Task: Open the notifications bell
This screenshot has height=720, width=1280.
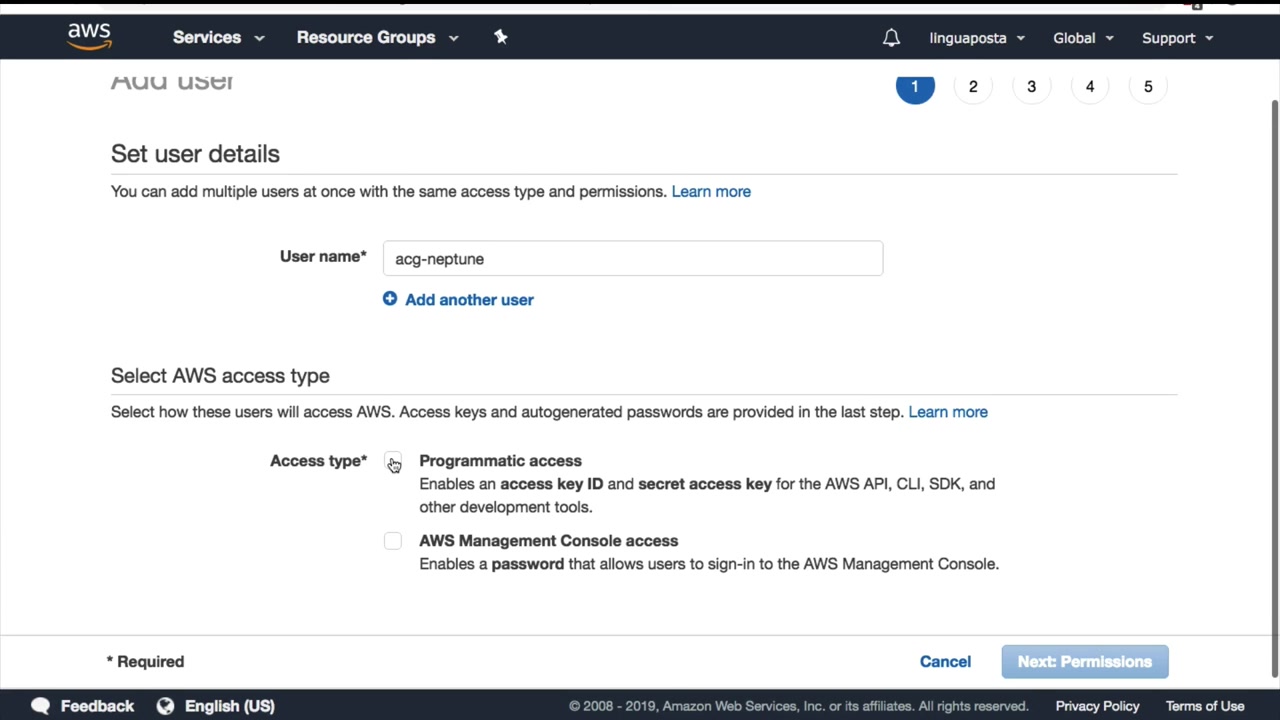Action: [x=891, y=38]
